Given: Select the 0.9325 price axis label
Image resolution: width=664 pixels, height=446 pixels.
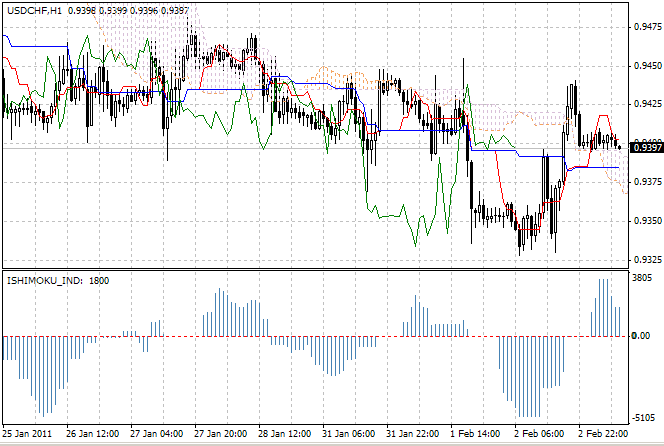Looking at the screenshot, I should [647, 259].
